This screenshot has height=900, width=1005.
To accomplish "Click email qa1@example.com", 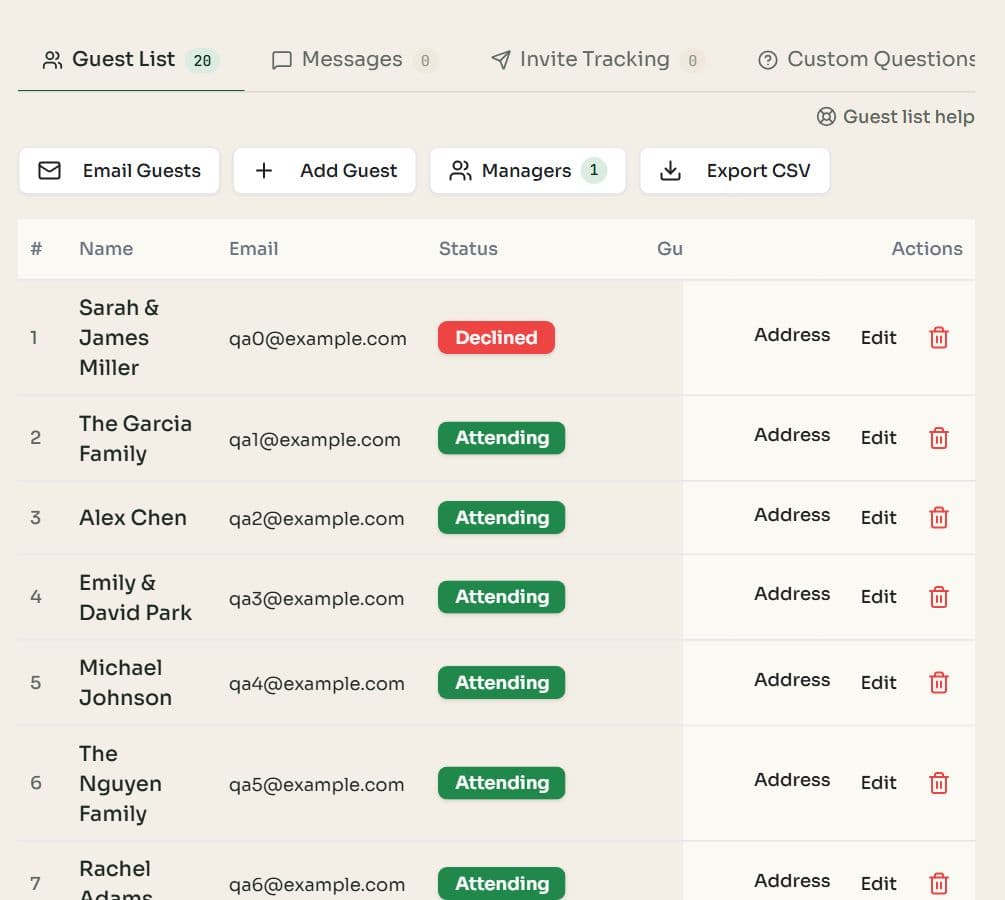I will pos(315,439).
